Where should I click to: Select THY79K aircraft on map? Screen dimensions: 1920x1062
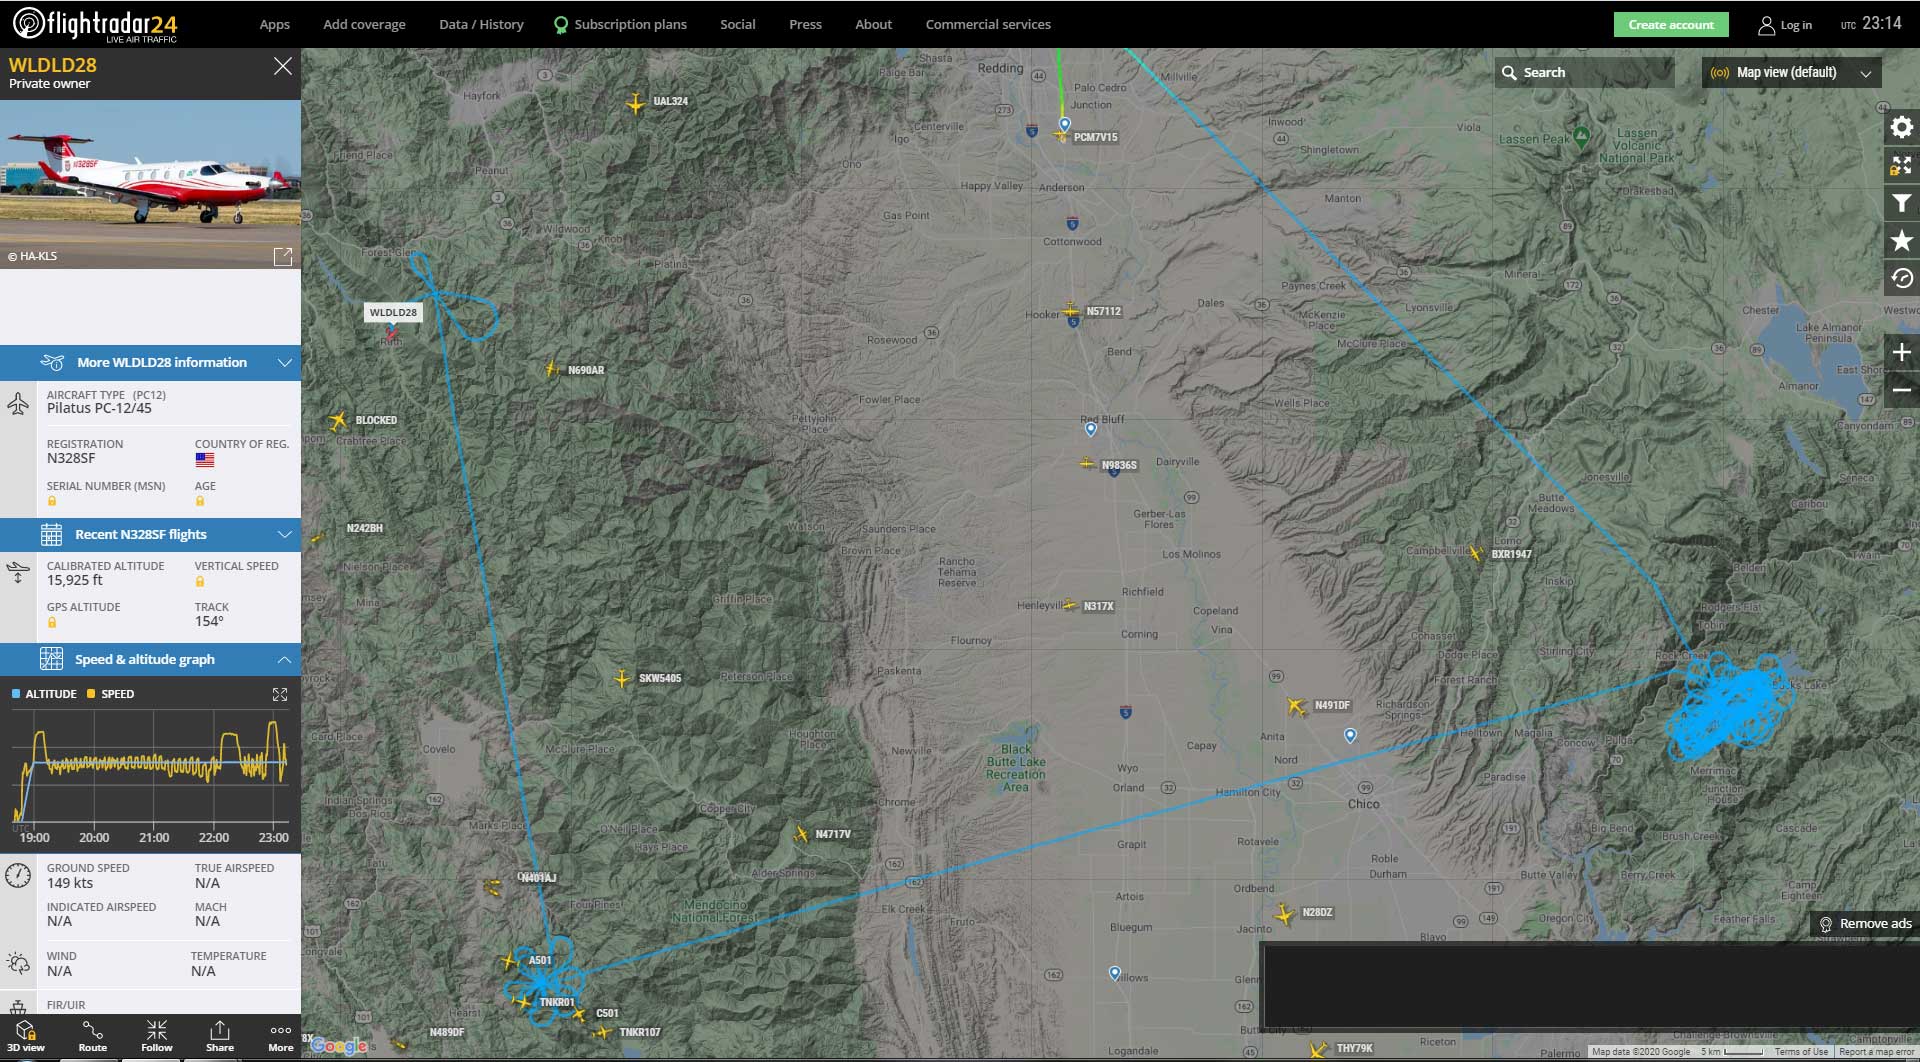click(x=1320, y=1049)
